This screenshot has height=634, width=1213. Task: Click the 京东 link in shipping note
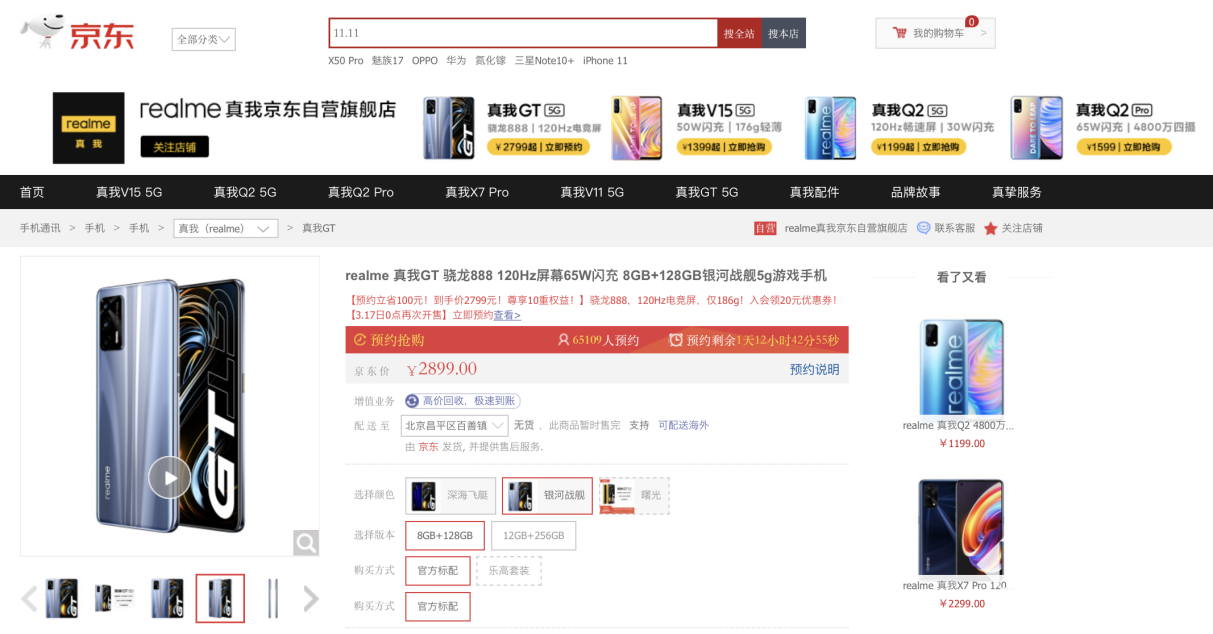point(428,446)
